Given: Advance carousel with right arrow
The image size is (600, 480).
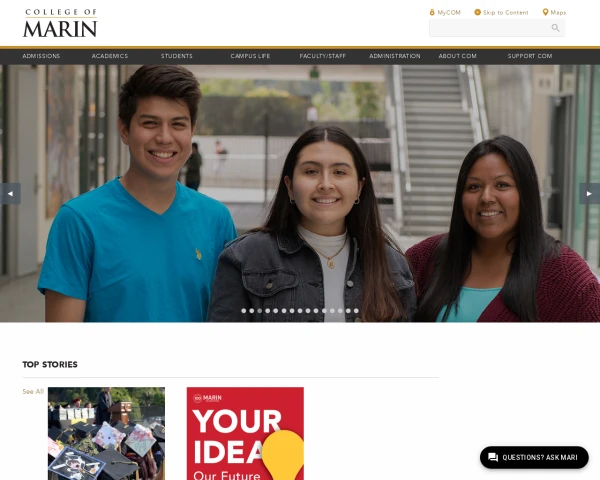Looking at the screenshot, I should pyautogui.click(x=589, y=194).
